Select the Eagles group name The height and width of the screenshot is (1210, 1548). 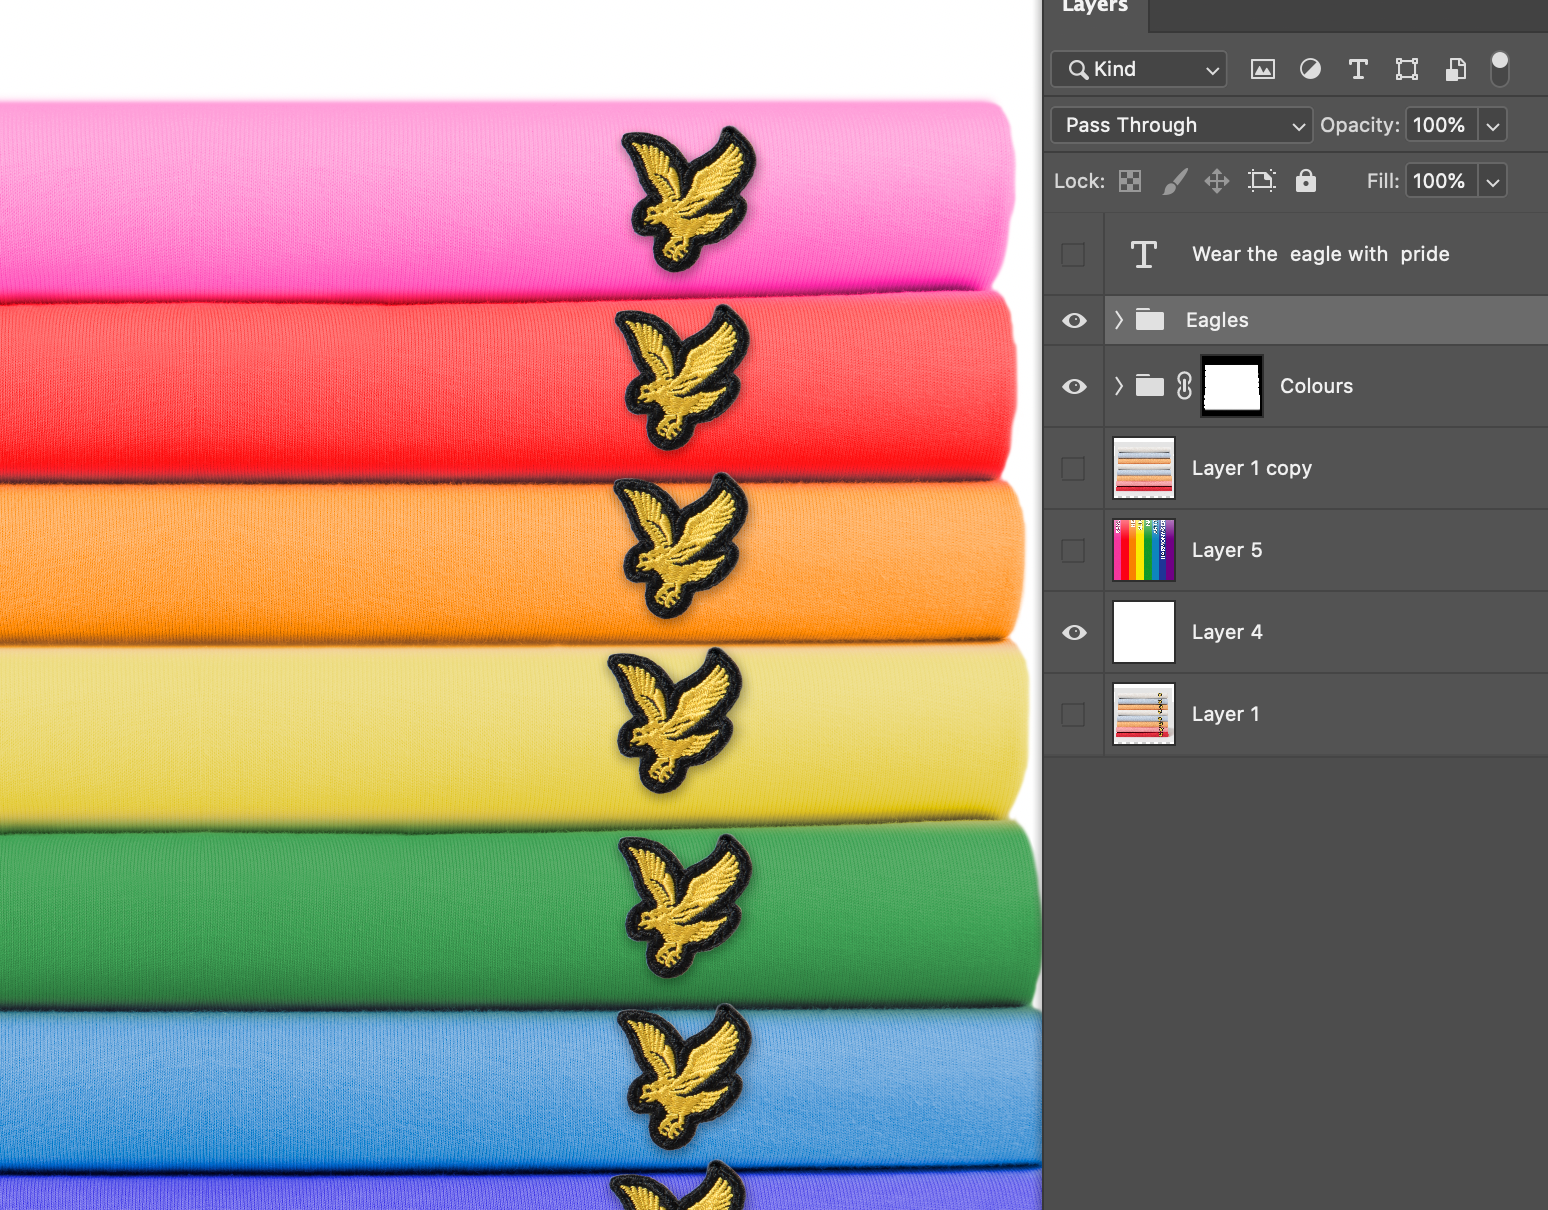coord(1217,320)
